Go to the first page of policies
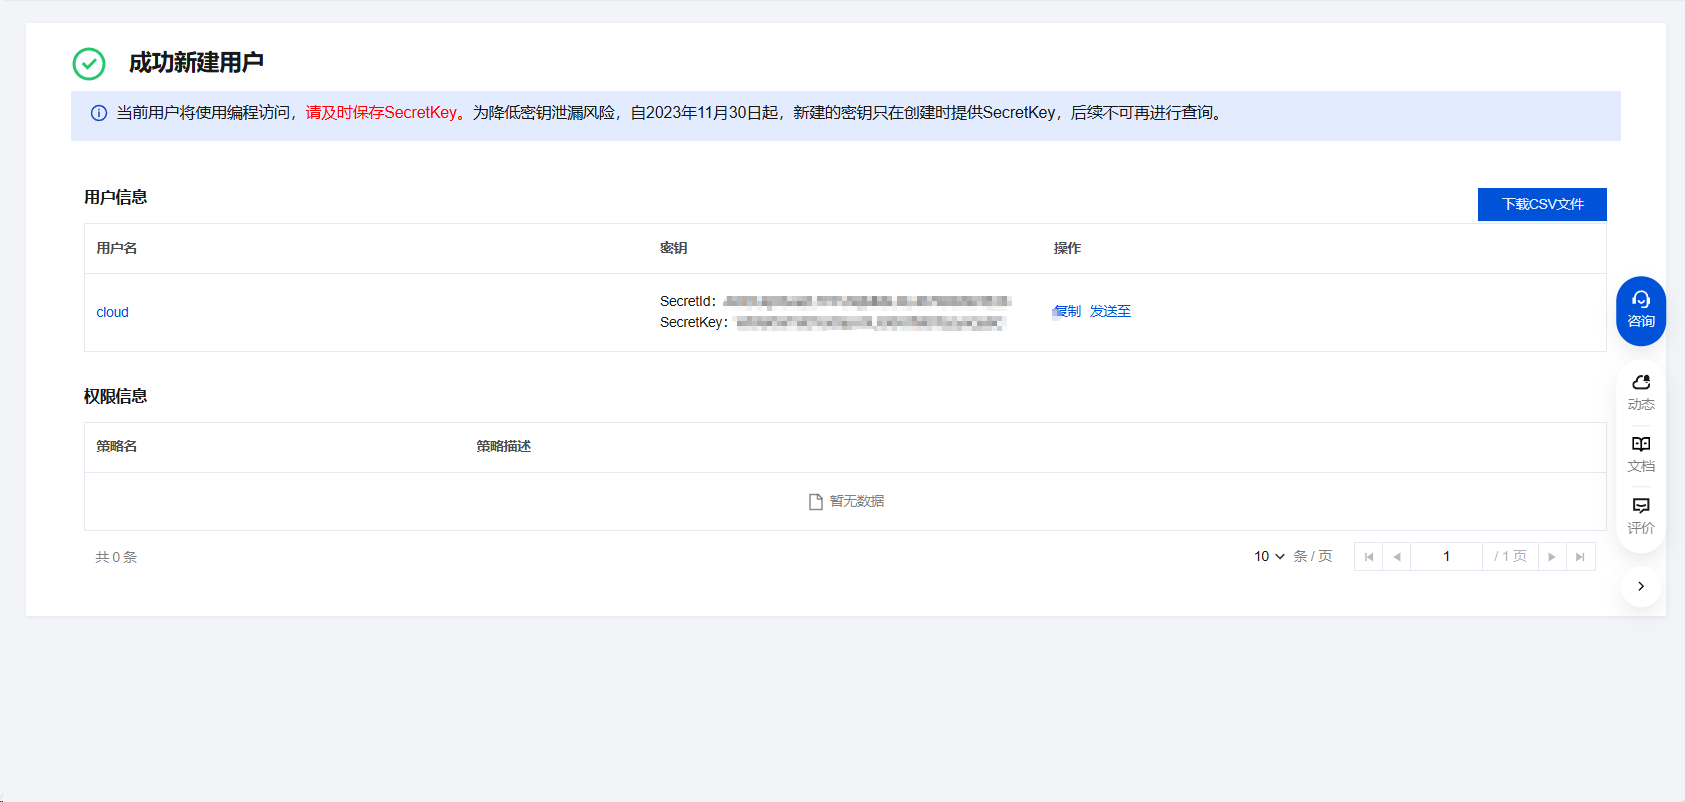Screen dimensions: 1685x802 (1368, 557)
